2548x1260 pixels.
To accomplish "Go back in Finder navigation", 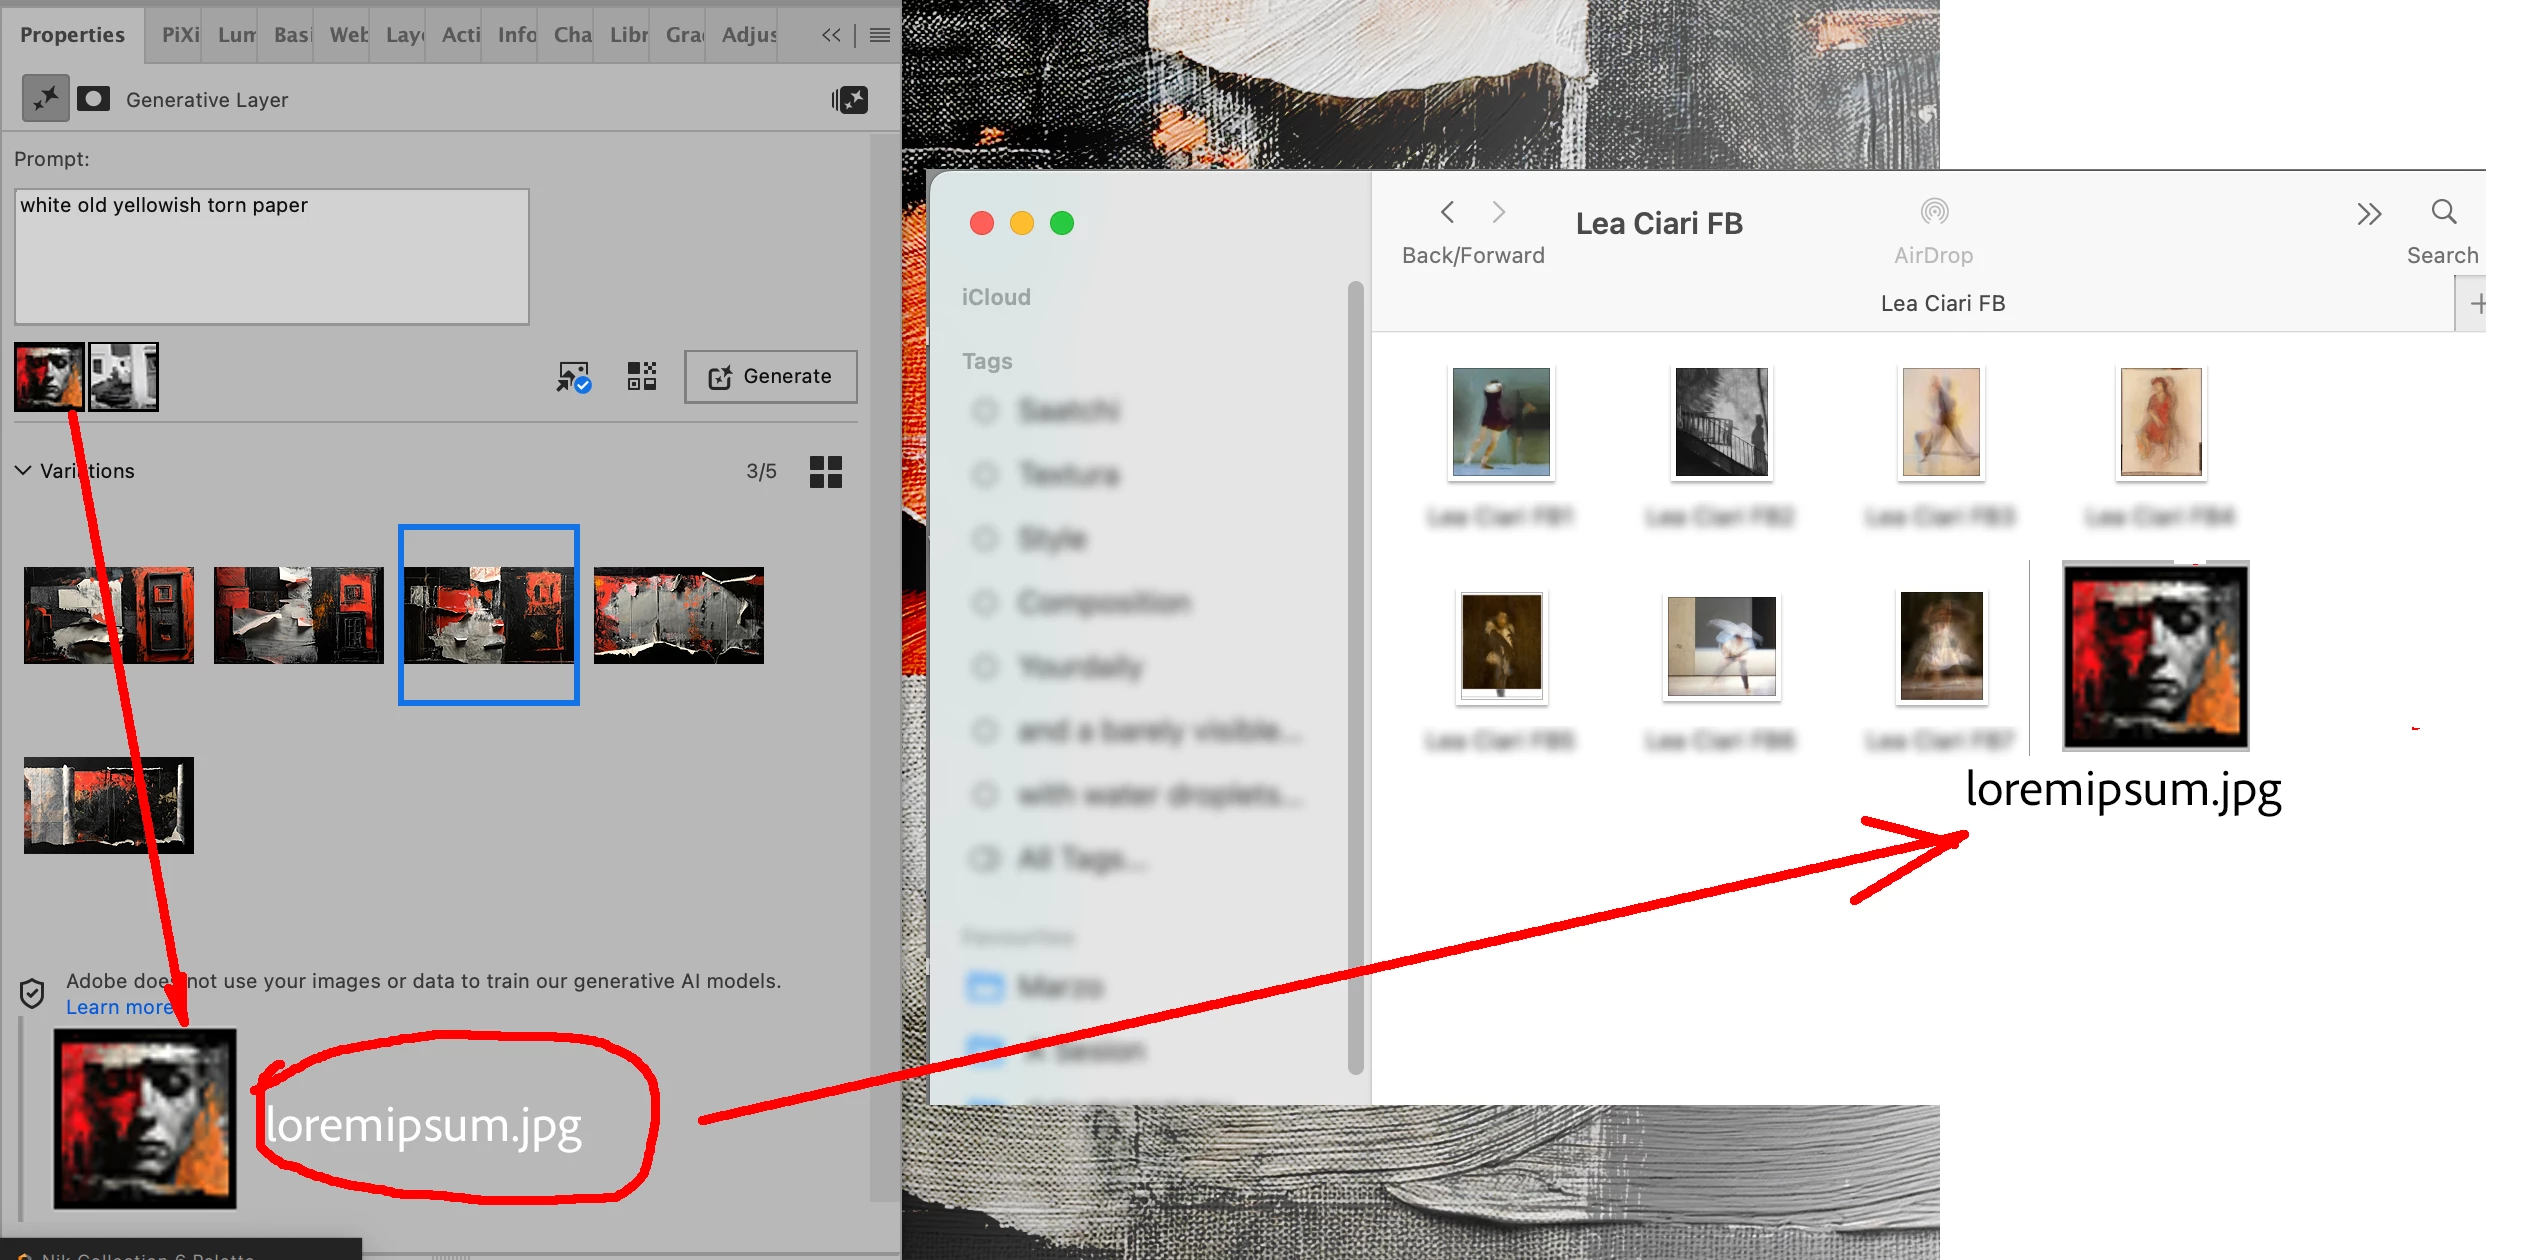I will click(1447, 212).
